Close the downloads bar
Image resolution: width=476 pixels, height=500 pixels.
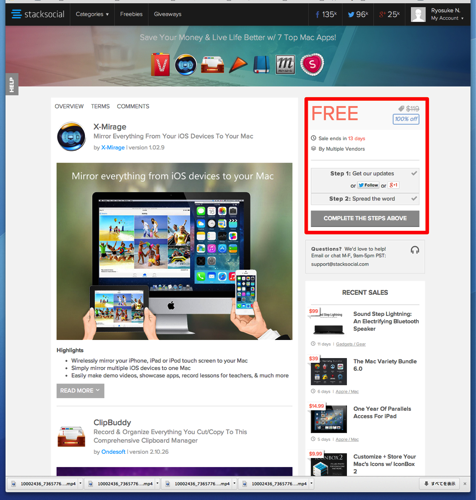[465, 483]
